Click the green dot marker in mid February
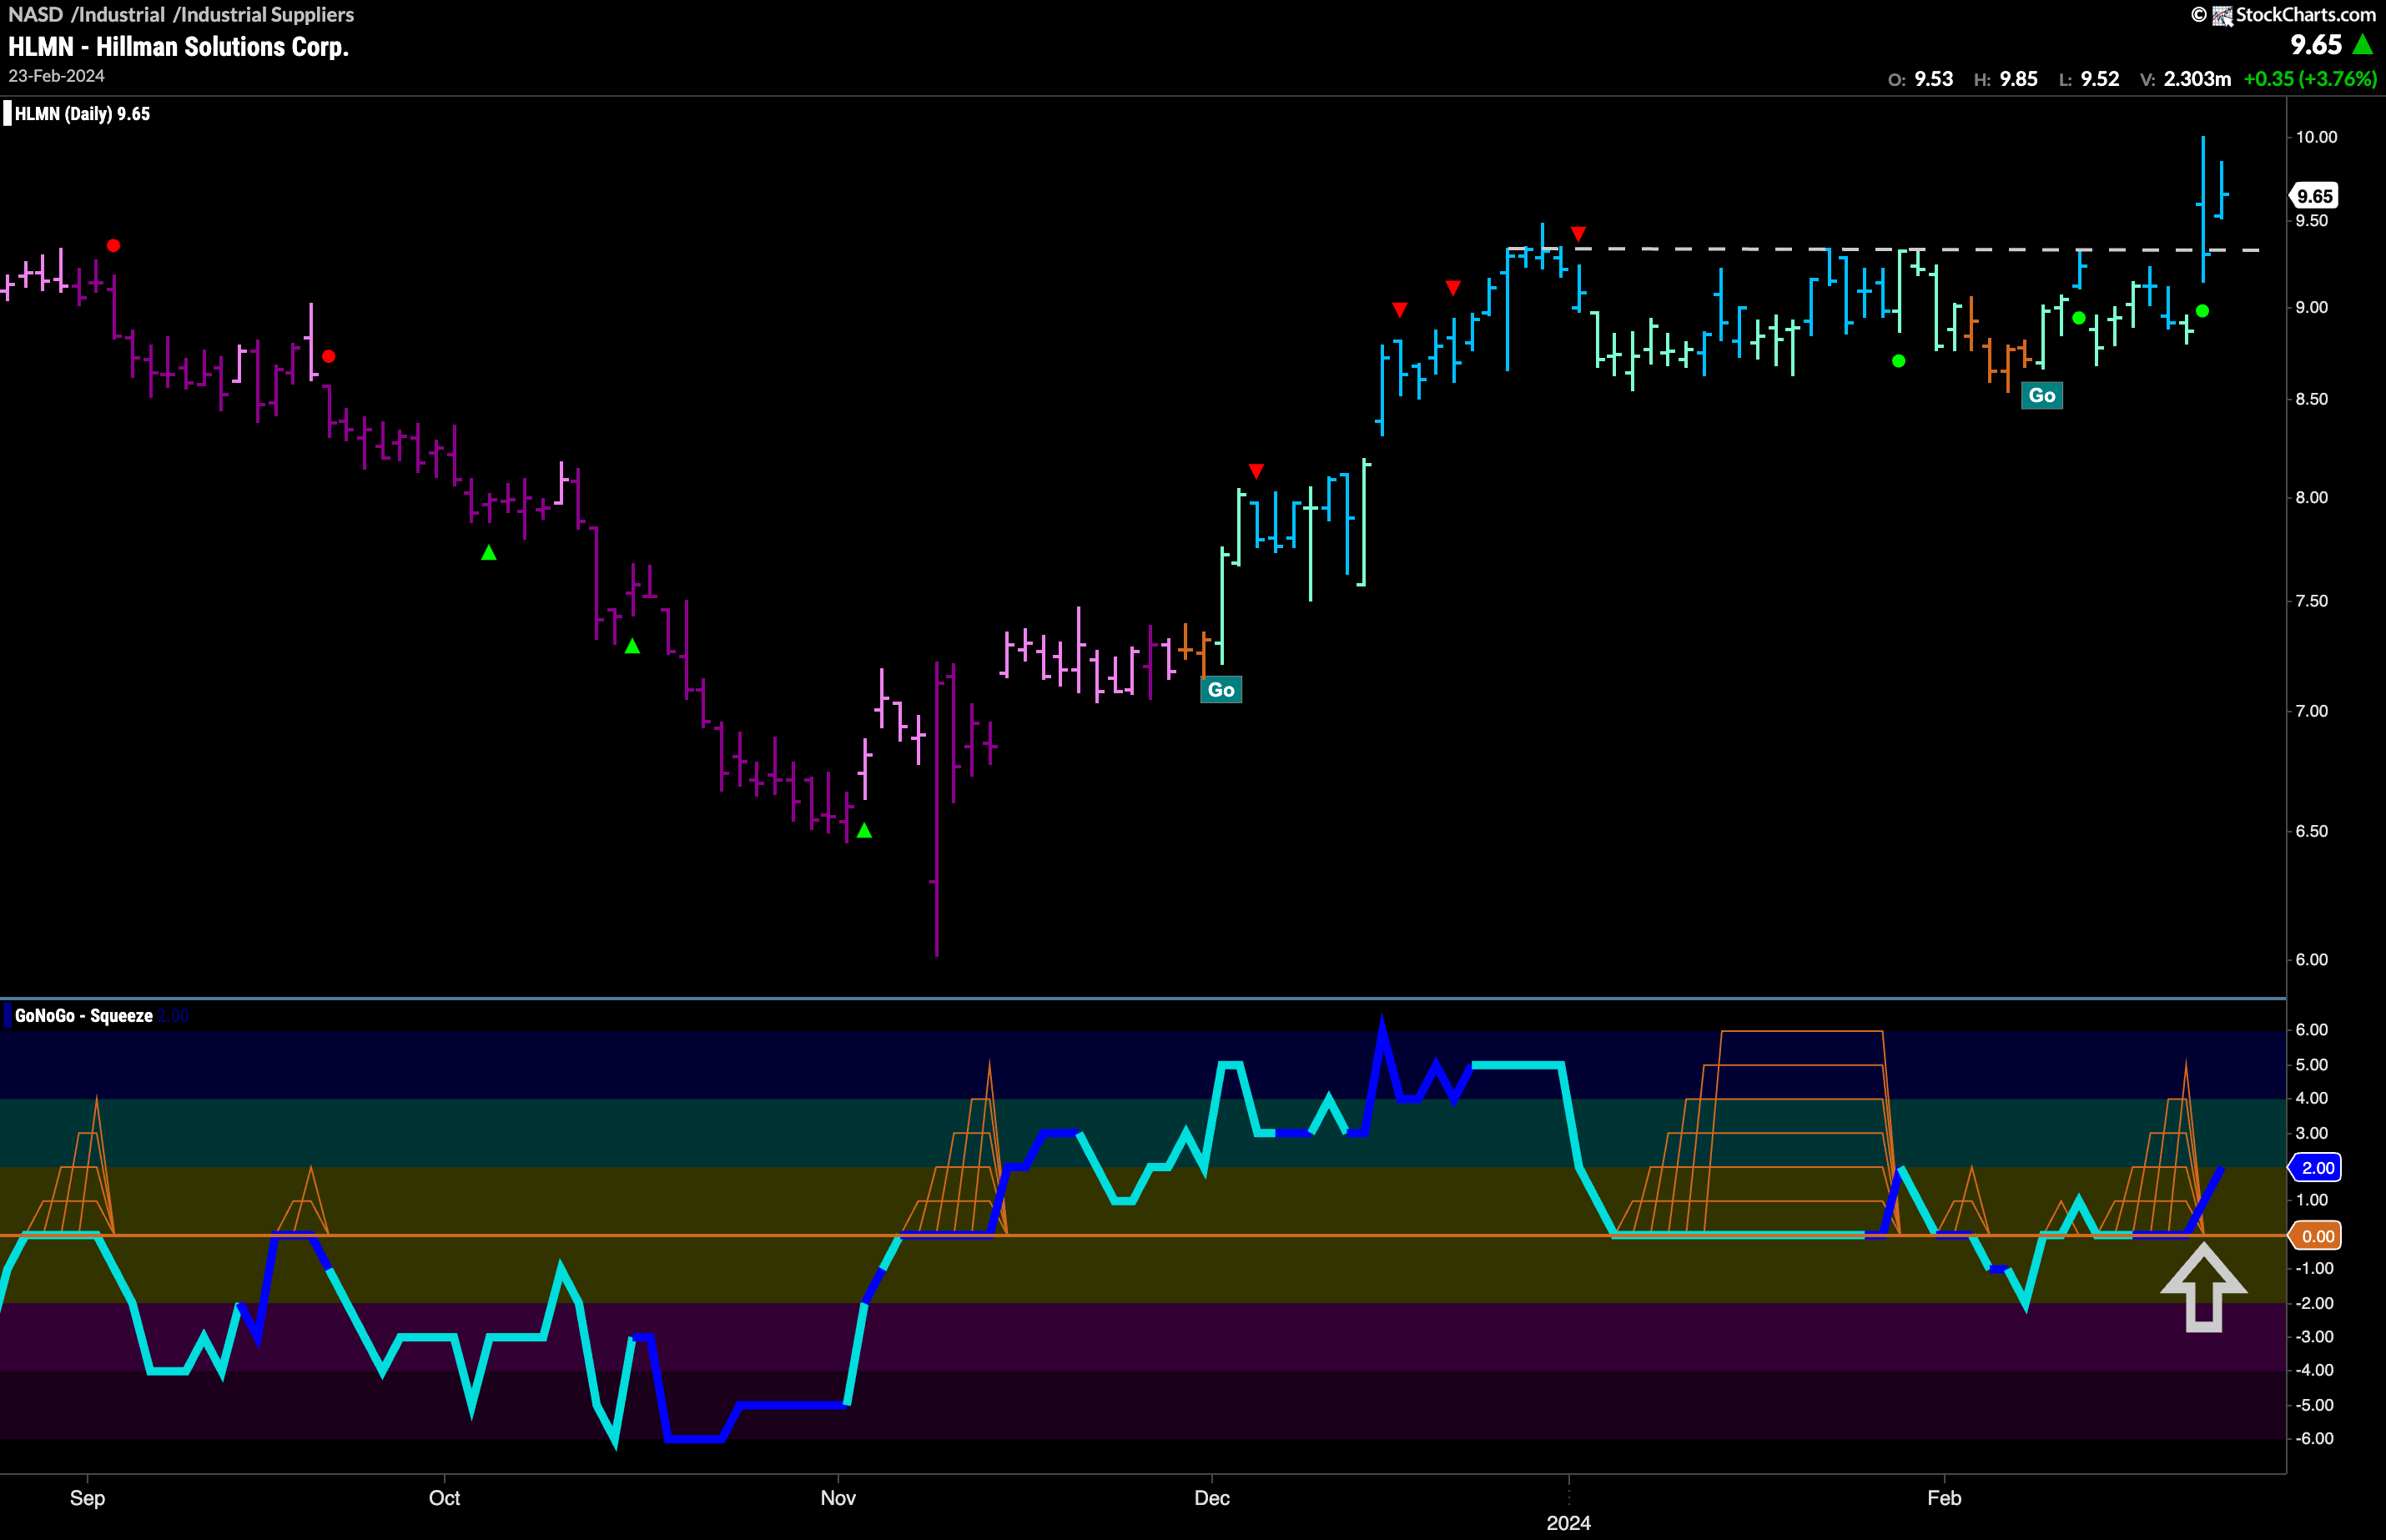This screenshot has width=2386, height=1540. pyautogui.click(x=2079, y=318)
